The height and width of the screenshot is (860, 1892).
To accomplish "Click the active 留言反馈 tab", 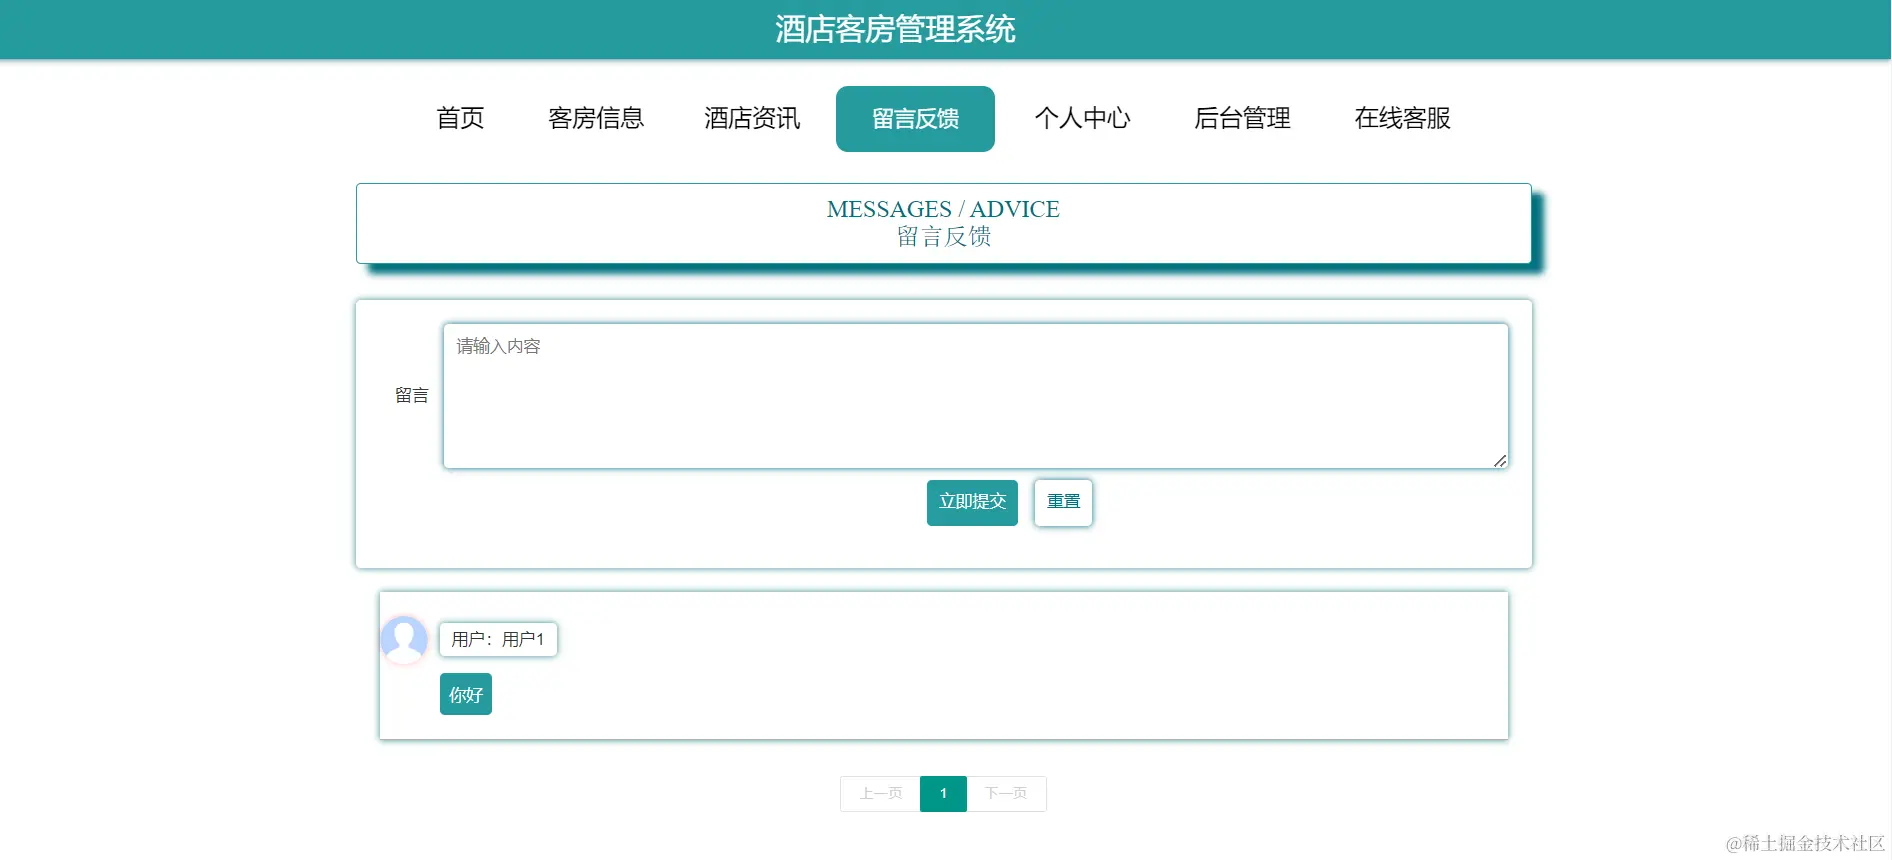I will click(915, 119).
